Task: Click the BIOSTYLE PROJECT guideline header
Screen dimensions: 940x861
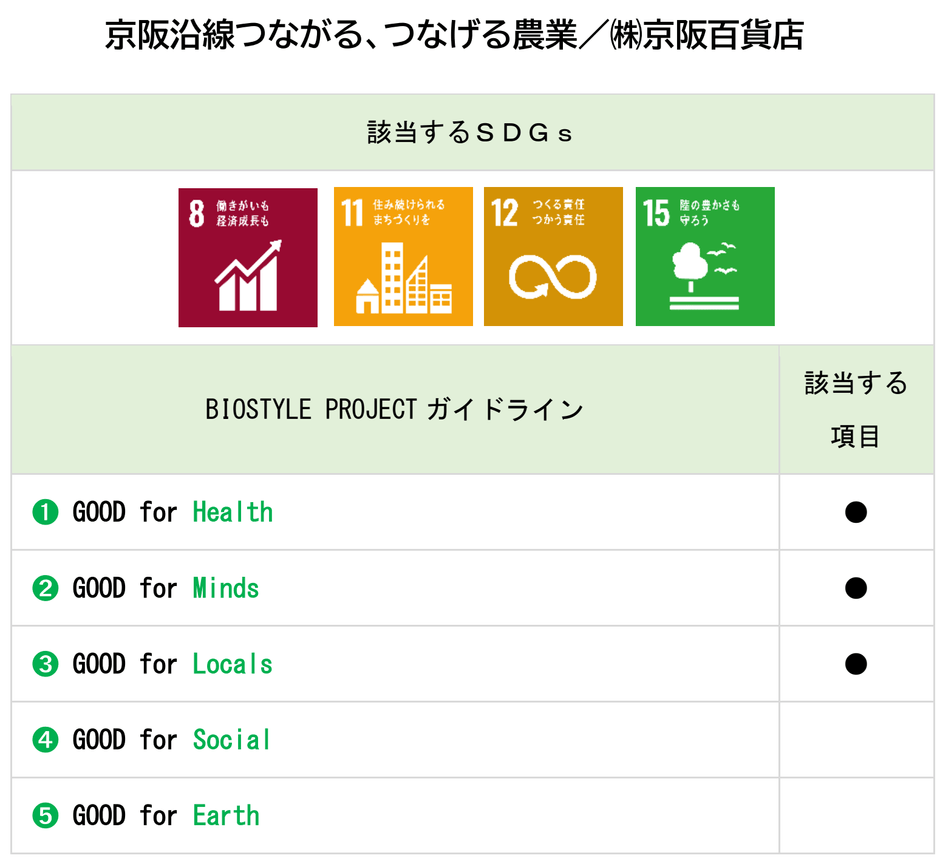Action: (x=395, y=410)
